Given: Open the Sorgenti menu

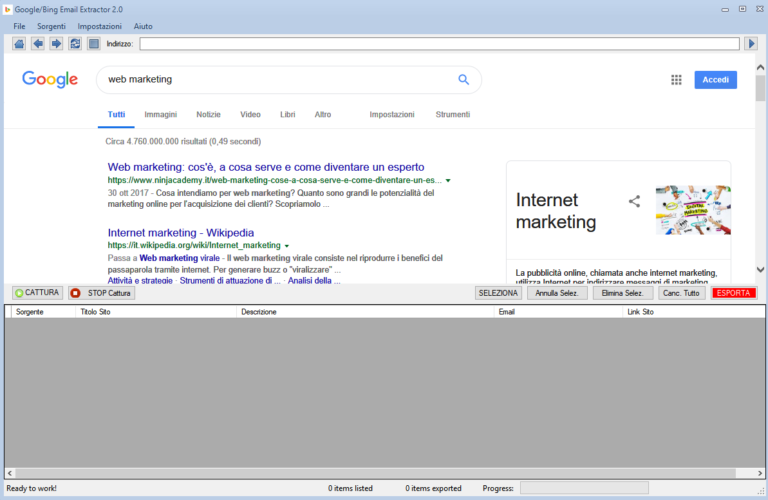Looking at the screenshot, I should 51,25.
